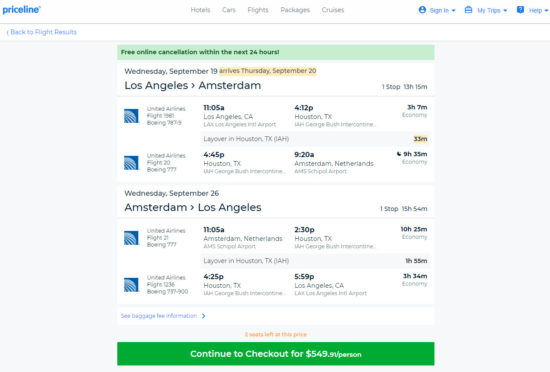Open the Cruises menu item
This screenshot has width=550, height=372.
pos(333,10)
